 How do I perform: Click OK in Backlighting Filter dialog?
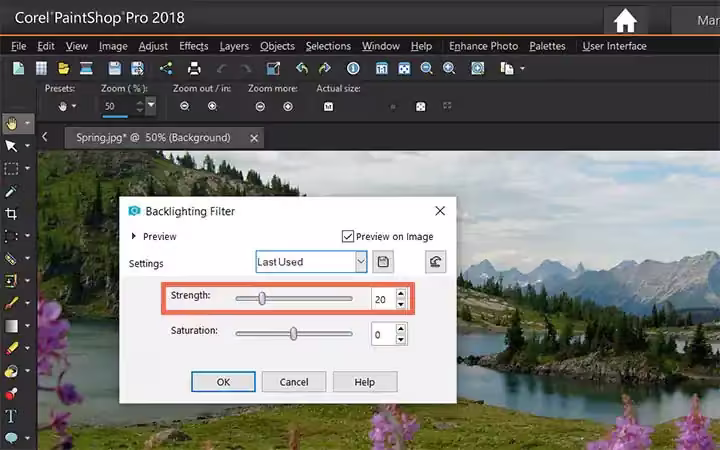point(223,382)
